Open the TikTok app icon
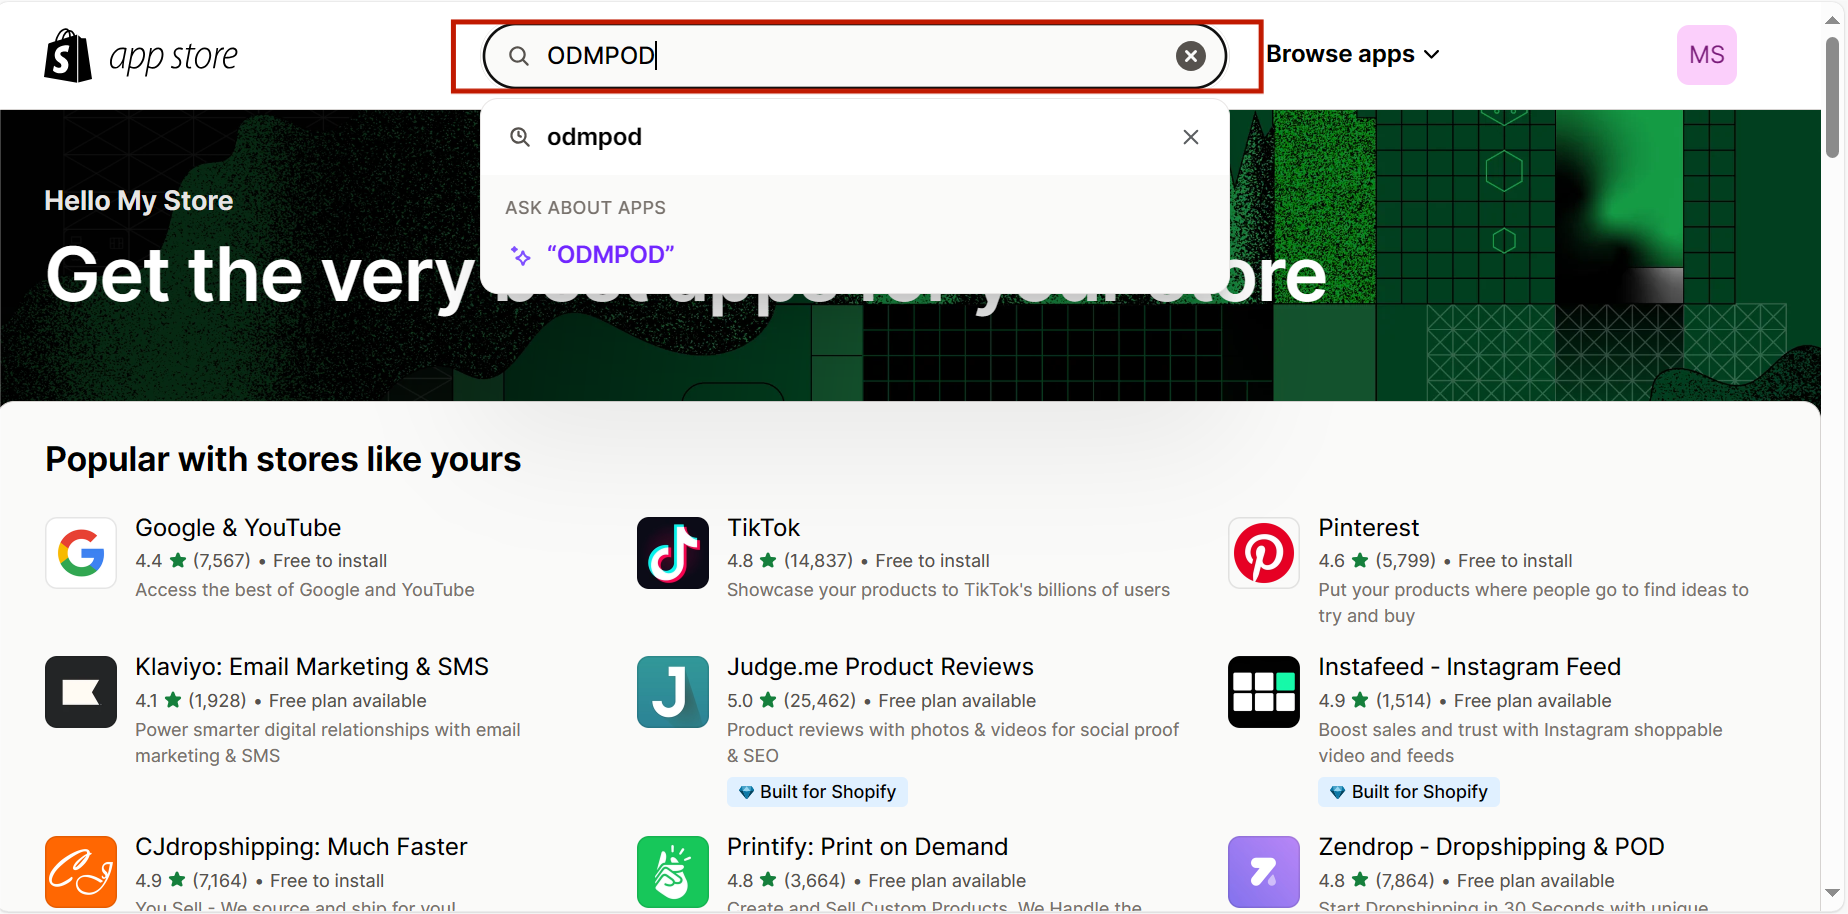The image size is (1848, 914). coord(673,553)
